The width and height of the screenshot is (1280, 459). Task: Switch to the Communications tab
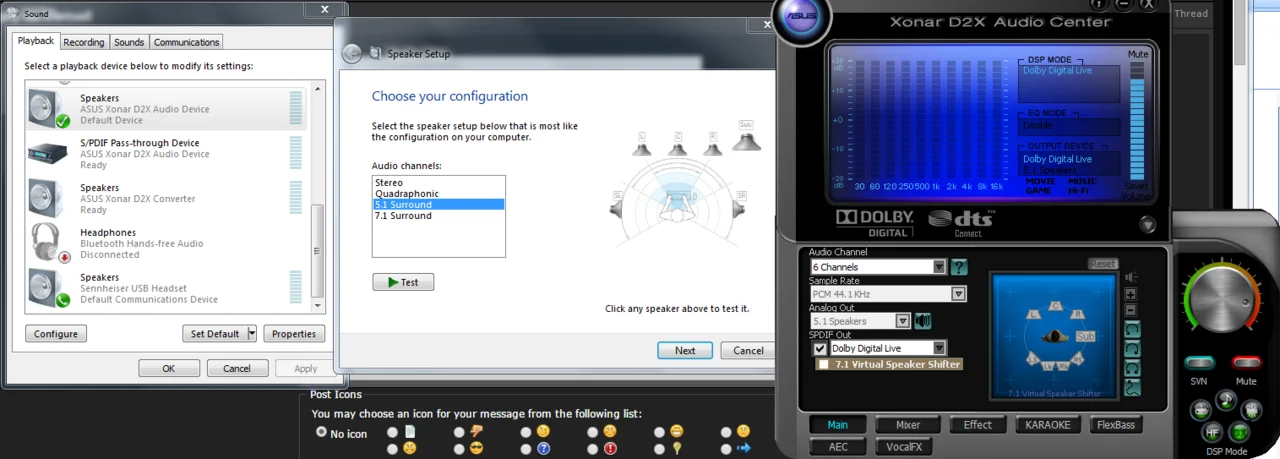(187, 42)
